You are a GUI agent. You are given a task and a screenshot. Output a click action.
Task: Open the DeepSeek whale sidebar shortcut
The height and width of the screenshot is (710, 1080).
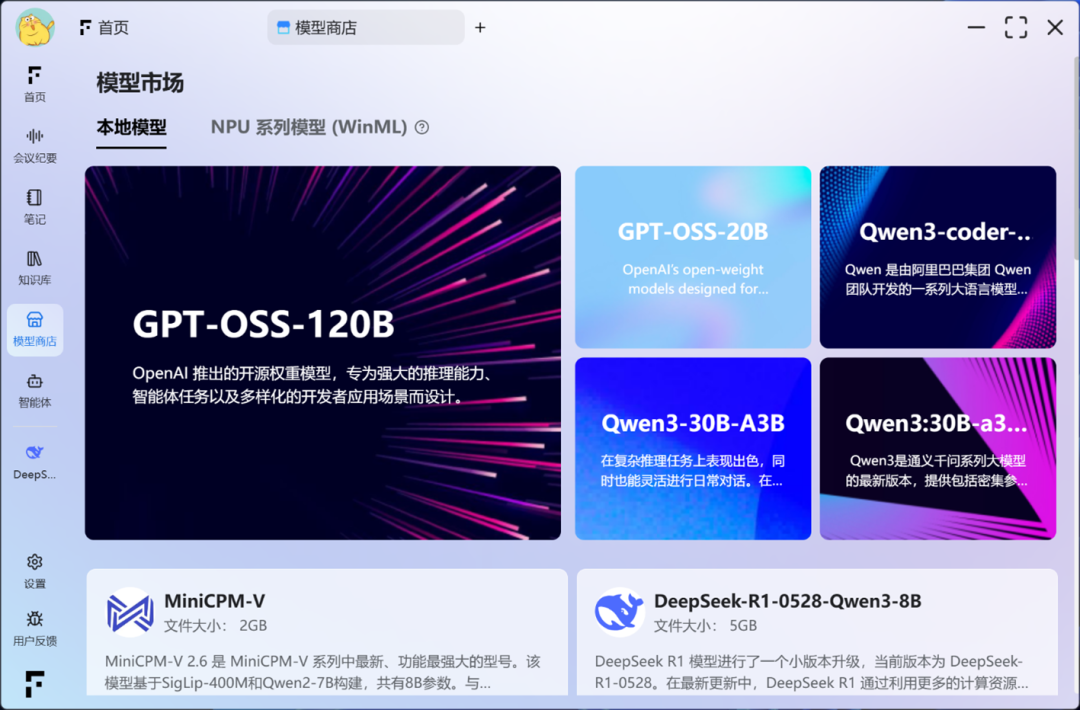pyautogui.click(x=34, y=461)
